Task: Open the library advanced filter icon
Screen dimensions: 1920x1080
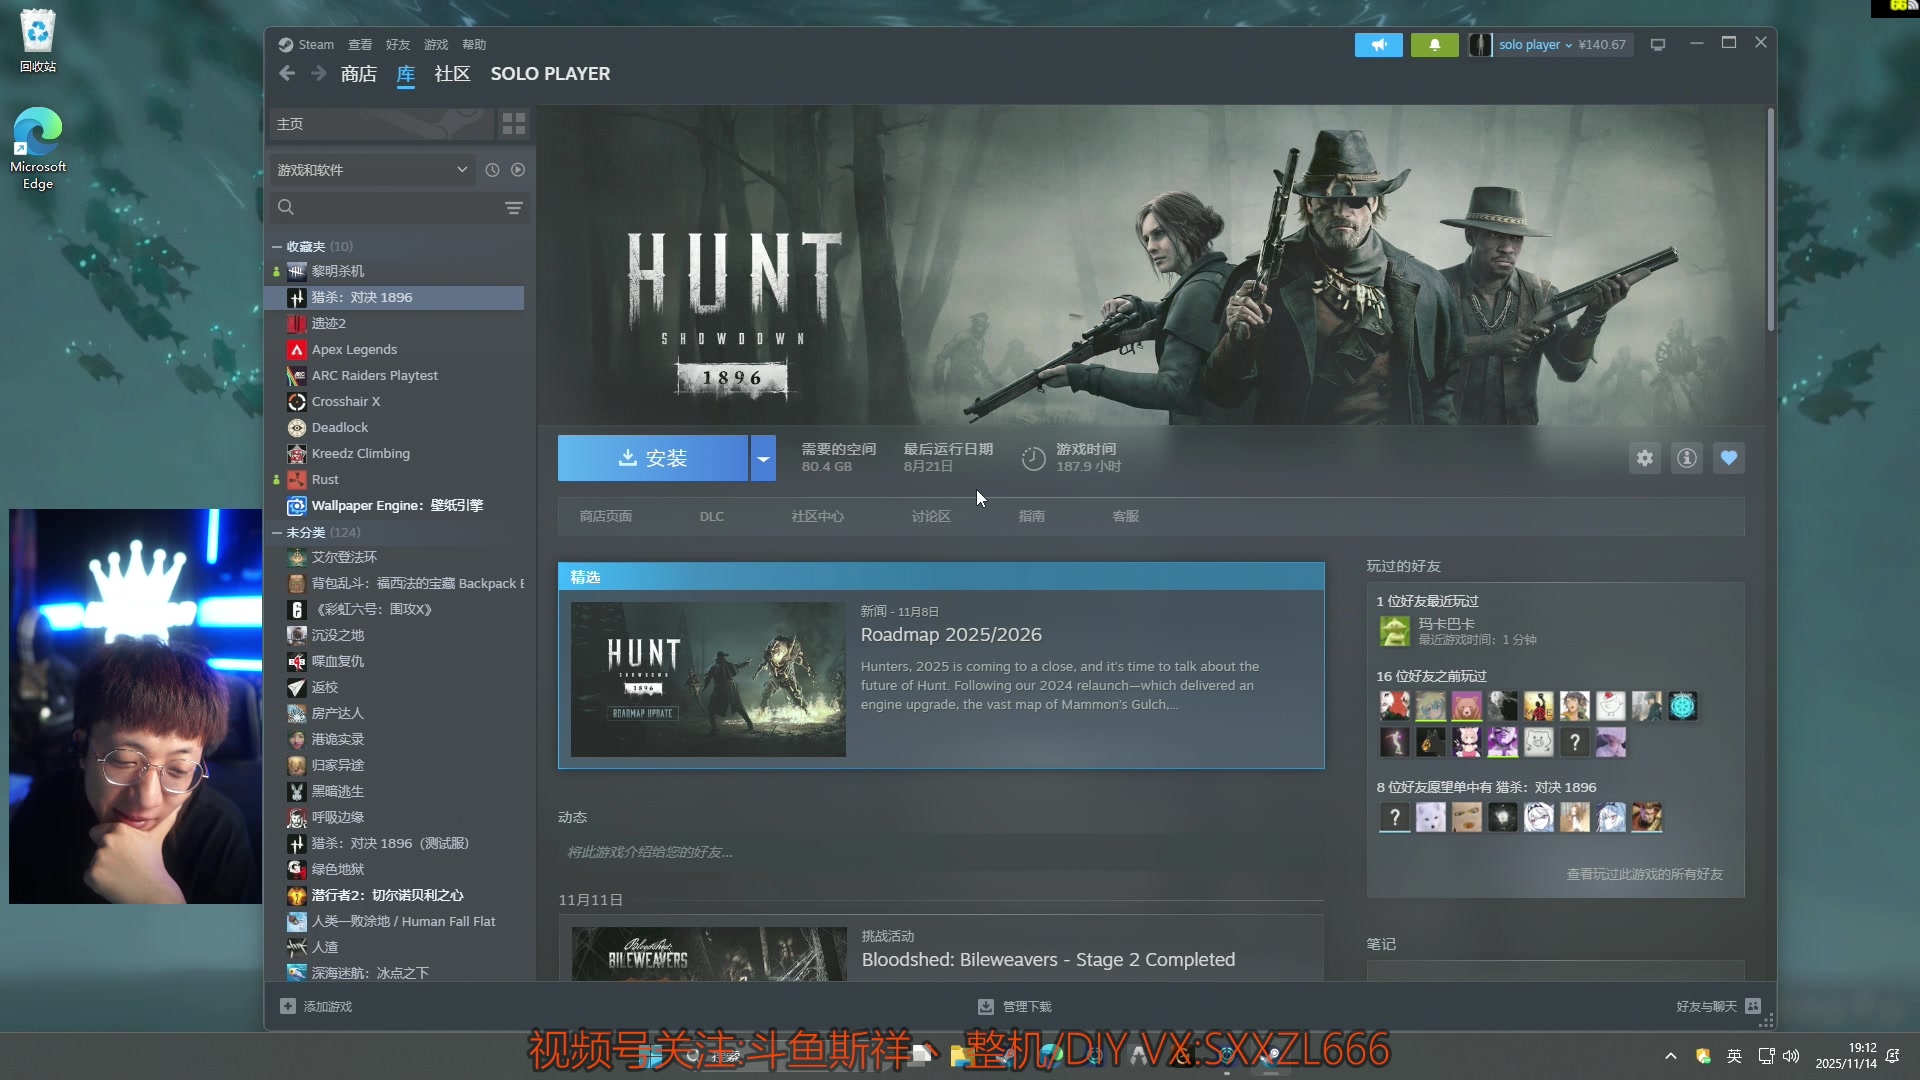Action: tap(514, 208)
